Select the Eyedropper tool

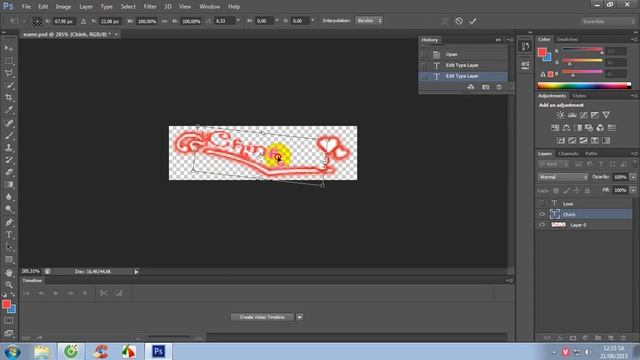click(x=9, y=110)
